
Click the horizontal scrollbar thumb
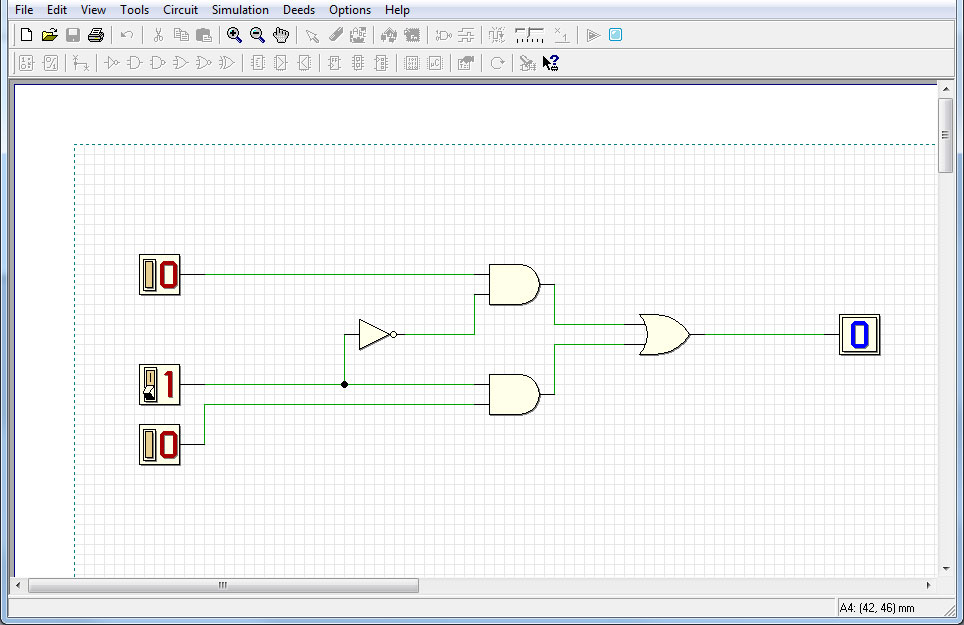(223, 585)
